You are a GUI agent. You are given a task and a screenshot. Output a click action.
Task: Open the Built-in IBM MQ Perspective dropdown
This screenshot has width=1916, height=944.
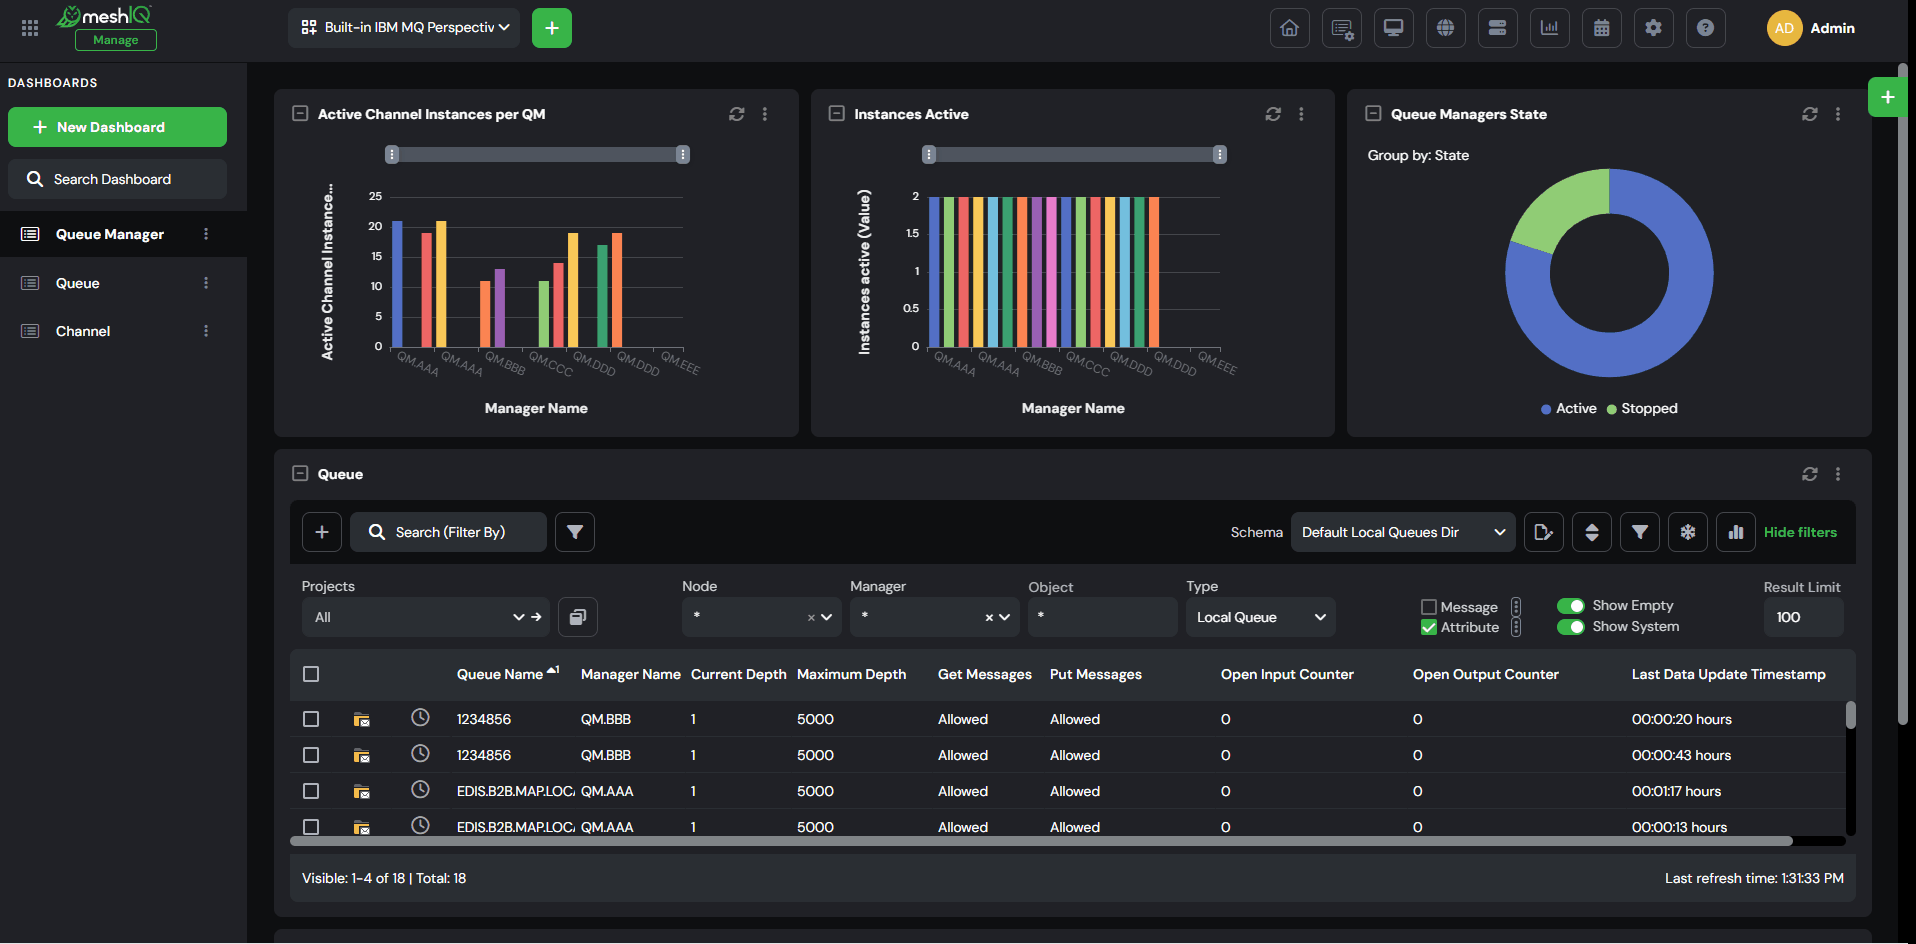[404, 28]
